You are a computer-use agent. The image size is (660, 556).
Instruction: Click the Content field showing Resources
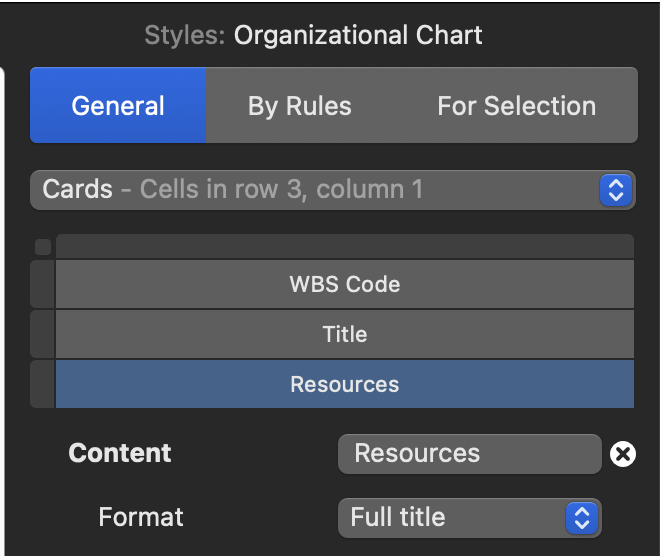470,454
